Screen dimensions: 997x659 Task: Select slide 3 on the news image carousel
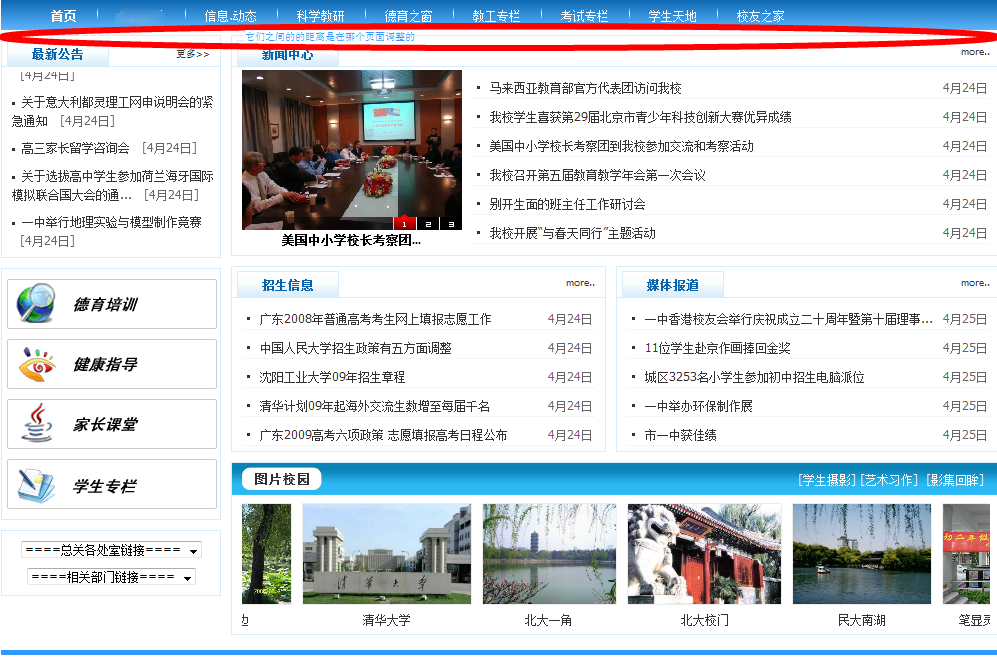click(451, 223)
